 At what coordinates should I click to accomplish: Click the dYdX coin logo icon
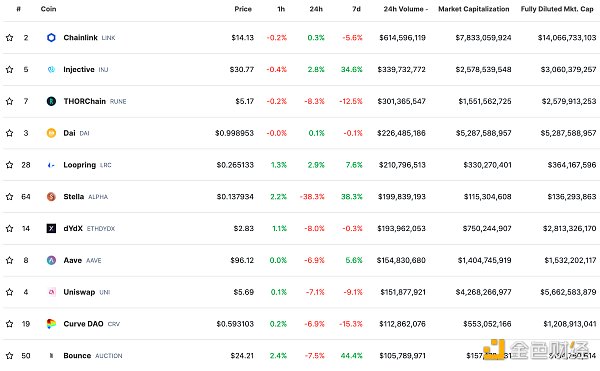click(51, 228)
